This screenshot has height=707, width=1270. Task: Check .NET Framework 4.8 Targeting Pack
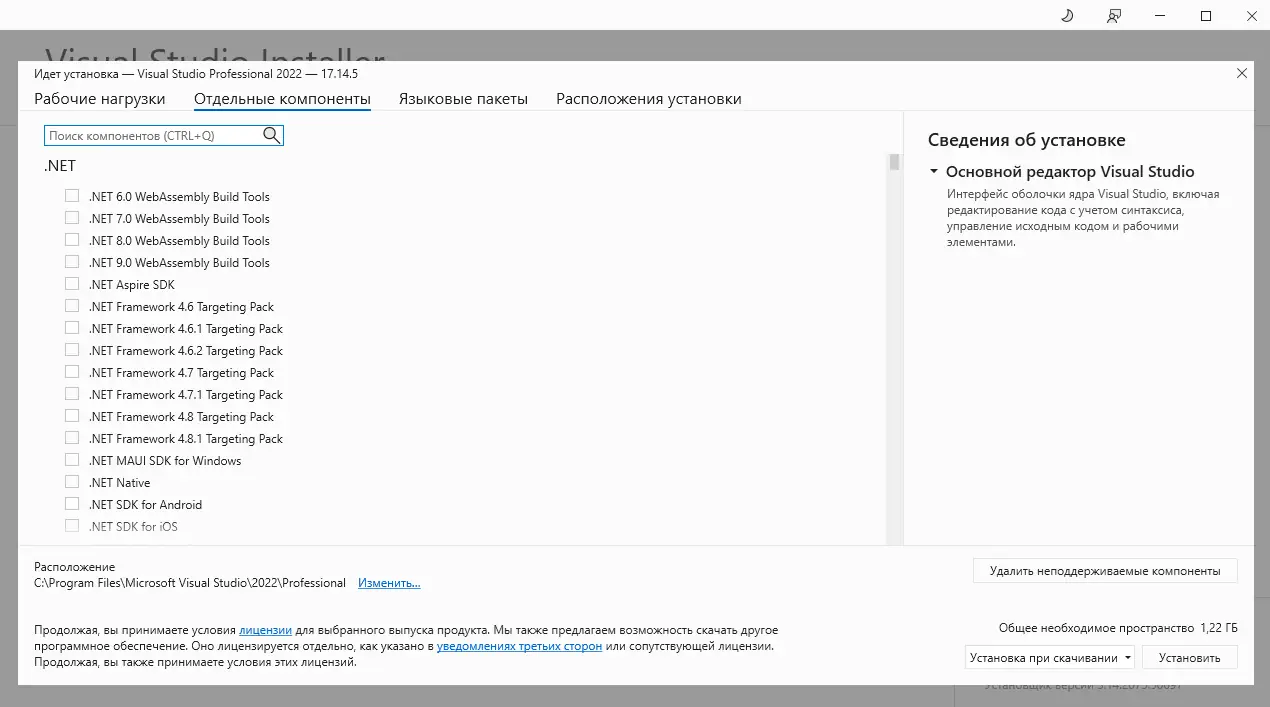(x=72, y=416)
